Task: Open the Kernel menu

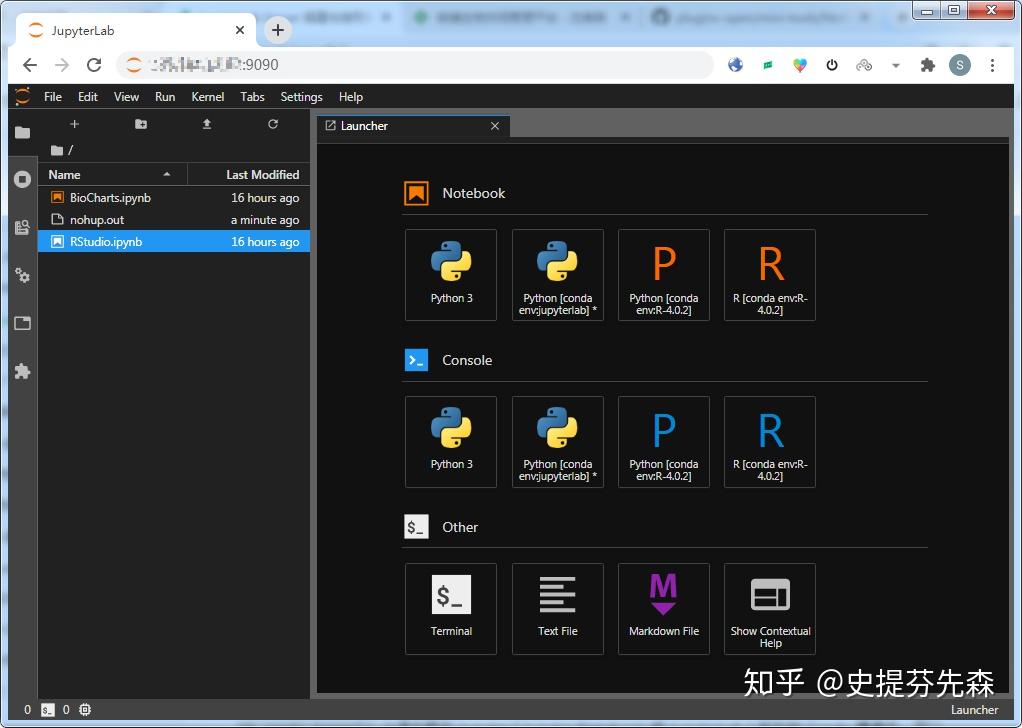Action: pos(207,97)
